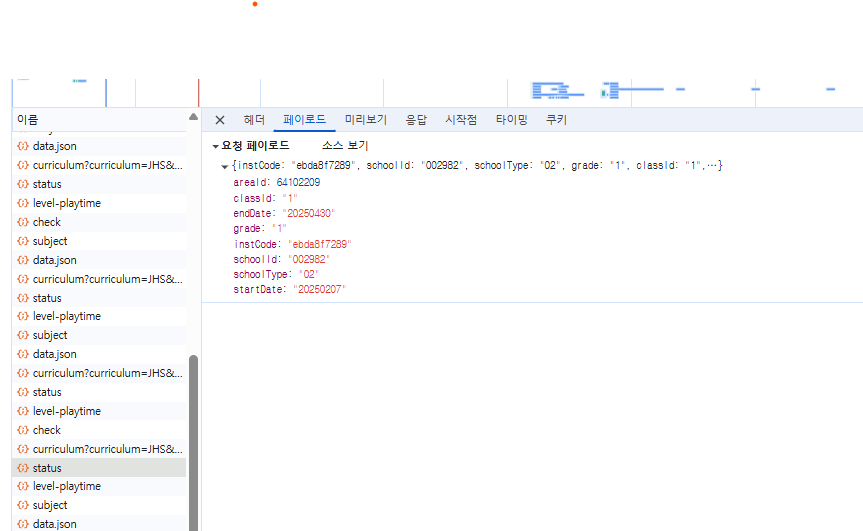Collapse the instCode payload object arrow
The image size is (863, 531).
coord(225,165)
